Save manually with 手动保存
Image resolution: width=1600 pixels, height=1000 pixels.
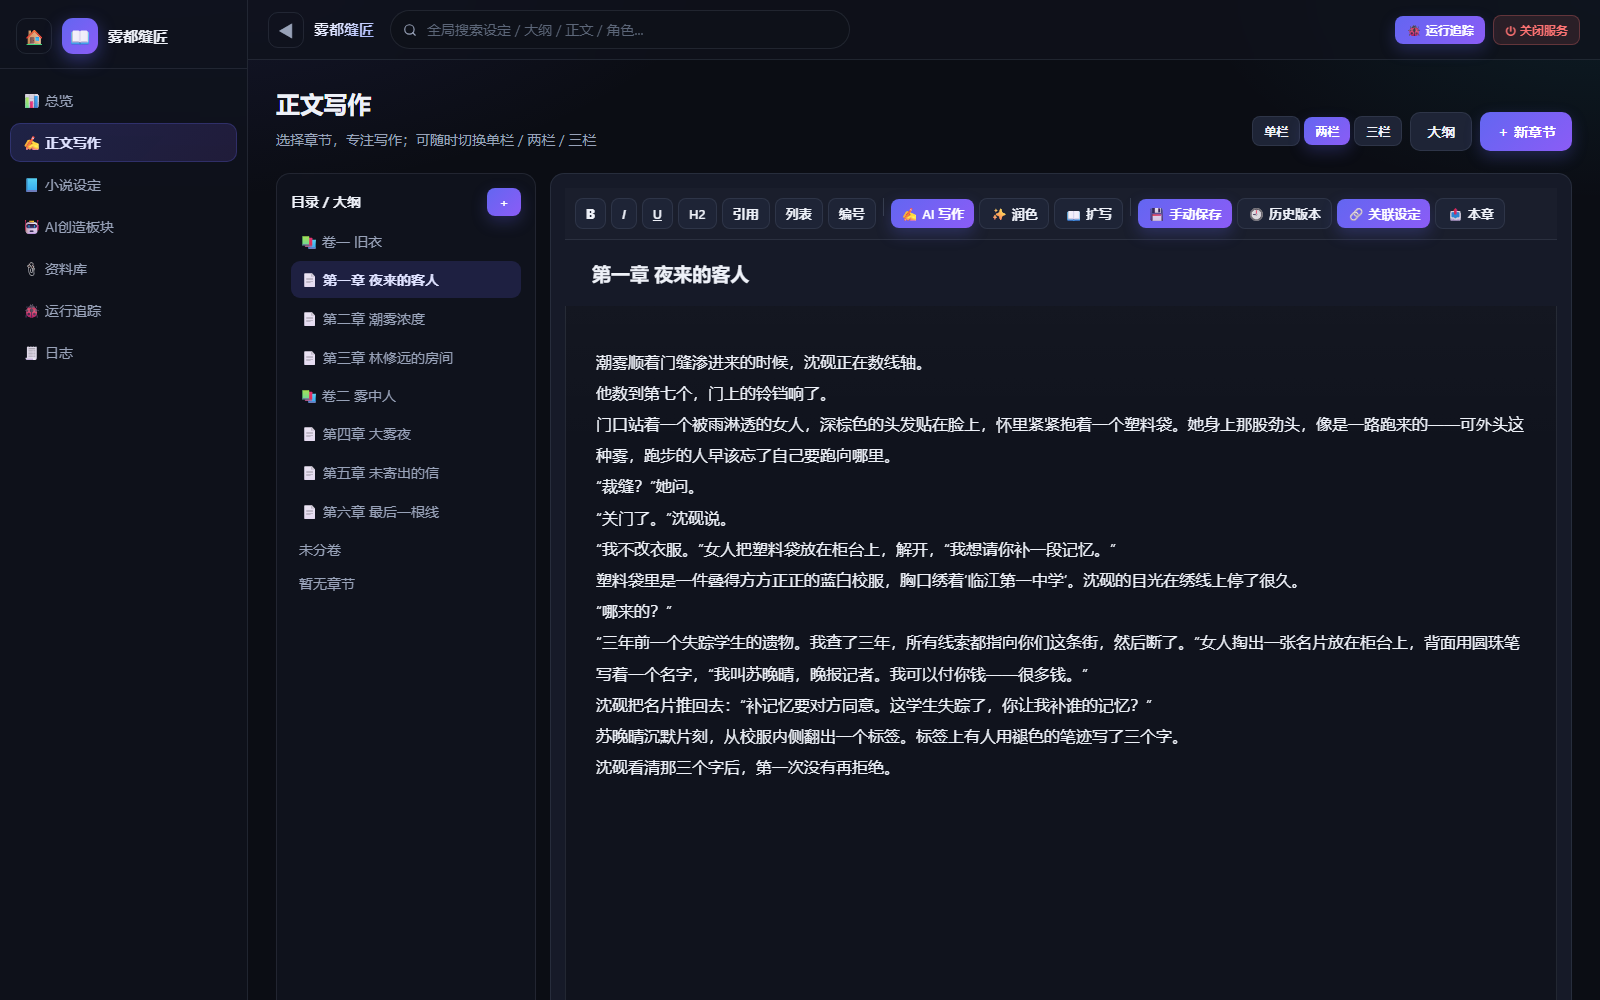(1185, 214)
